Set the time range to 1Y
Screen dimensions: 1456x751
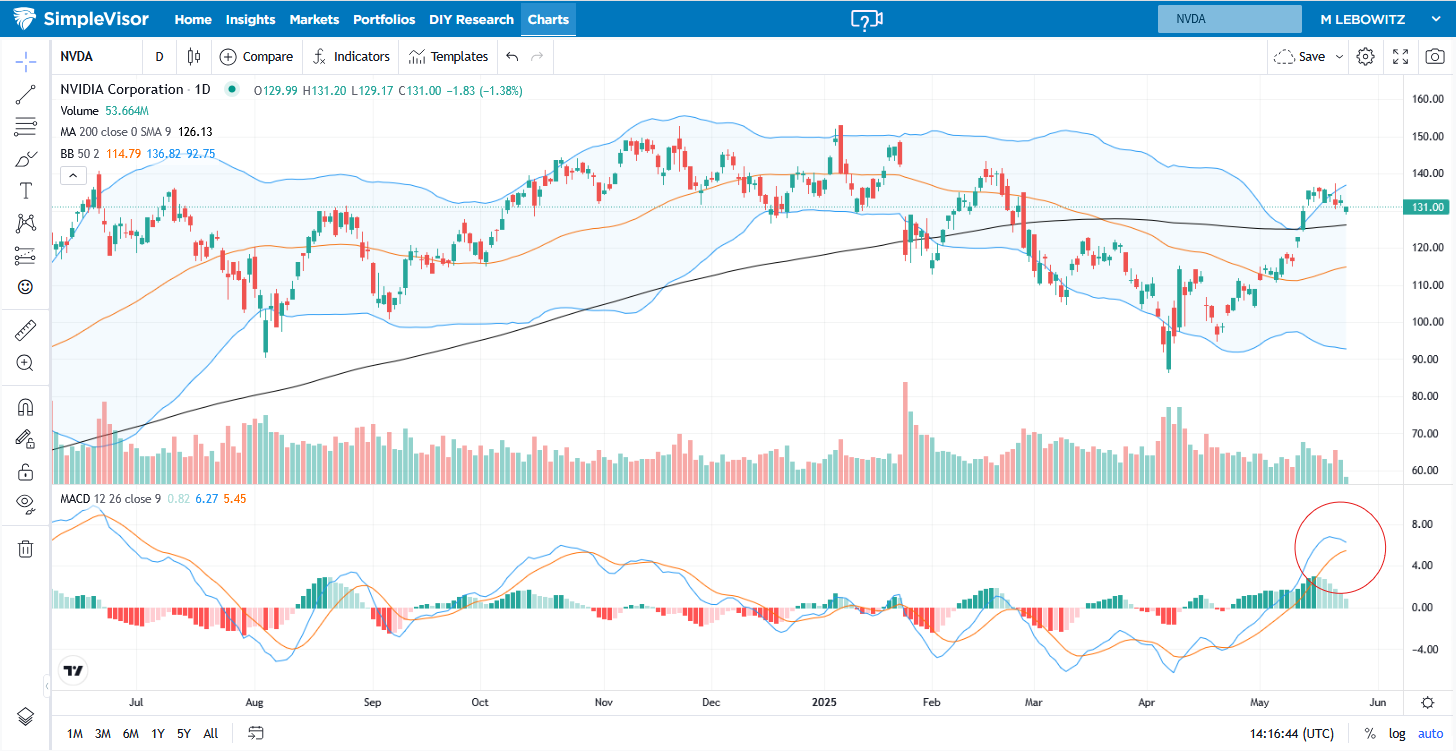click(x=158, y=733)
